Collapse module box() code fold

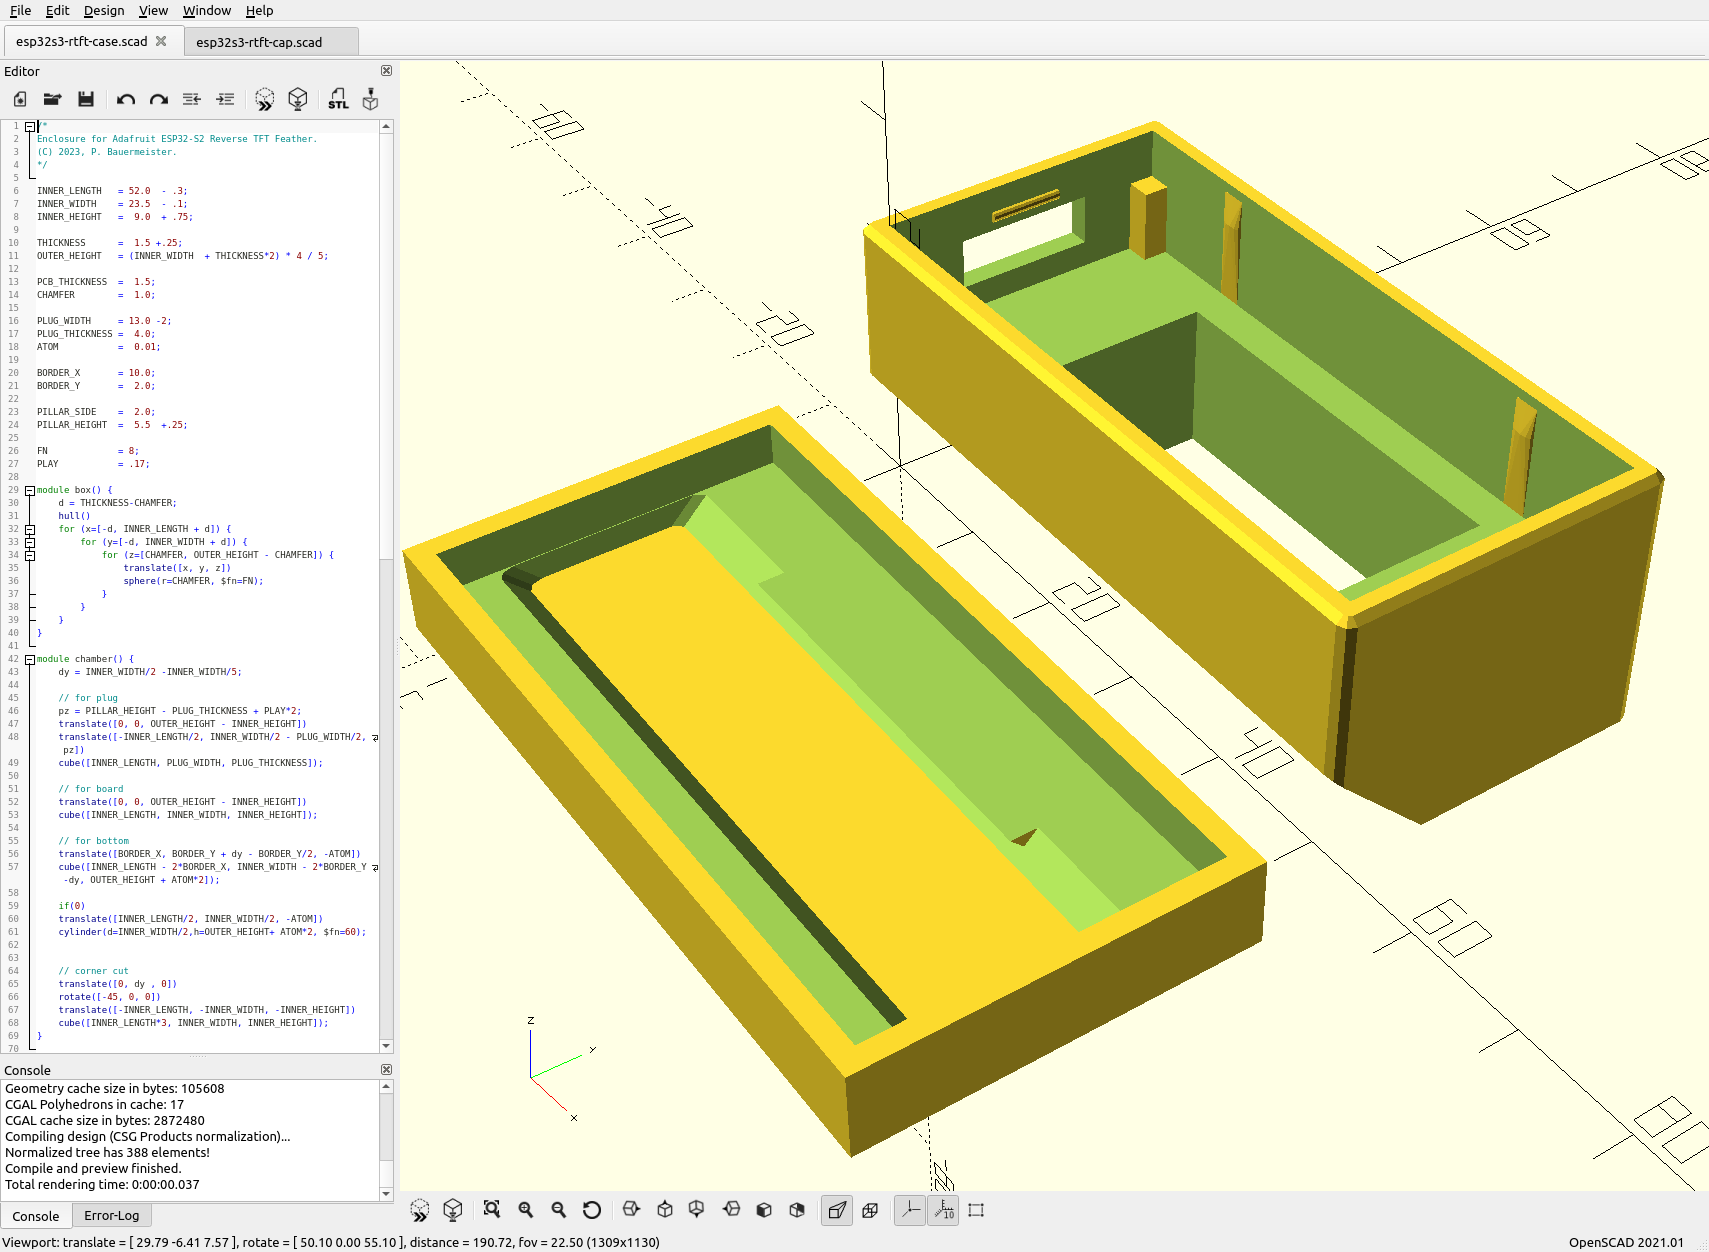(x=30, y=490)
